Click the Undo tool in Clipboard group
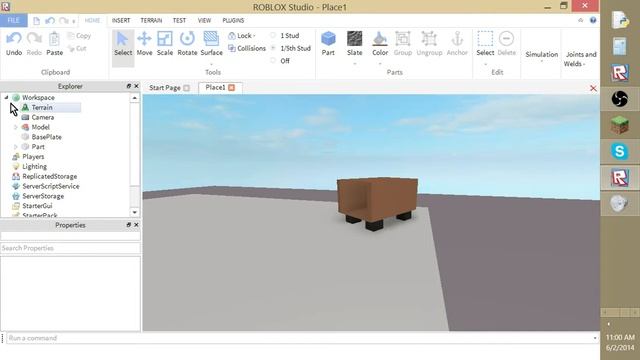This screenshot has width=640, height=360. [14, 44]
